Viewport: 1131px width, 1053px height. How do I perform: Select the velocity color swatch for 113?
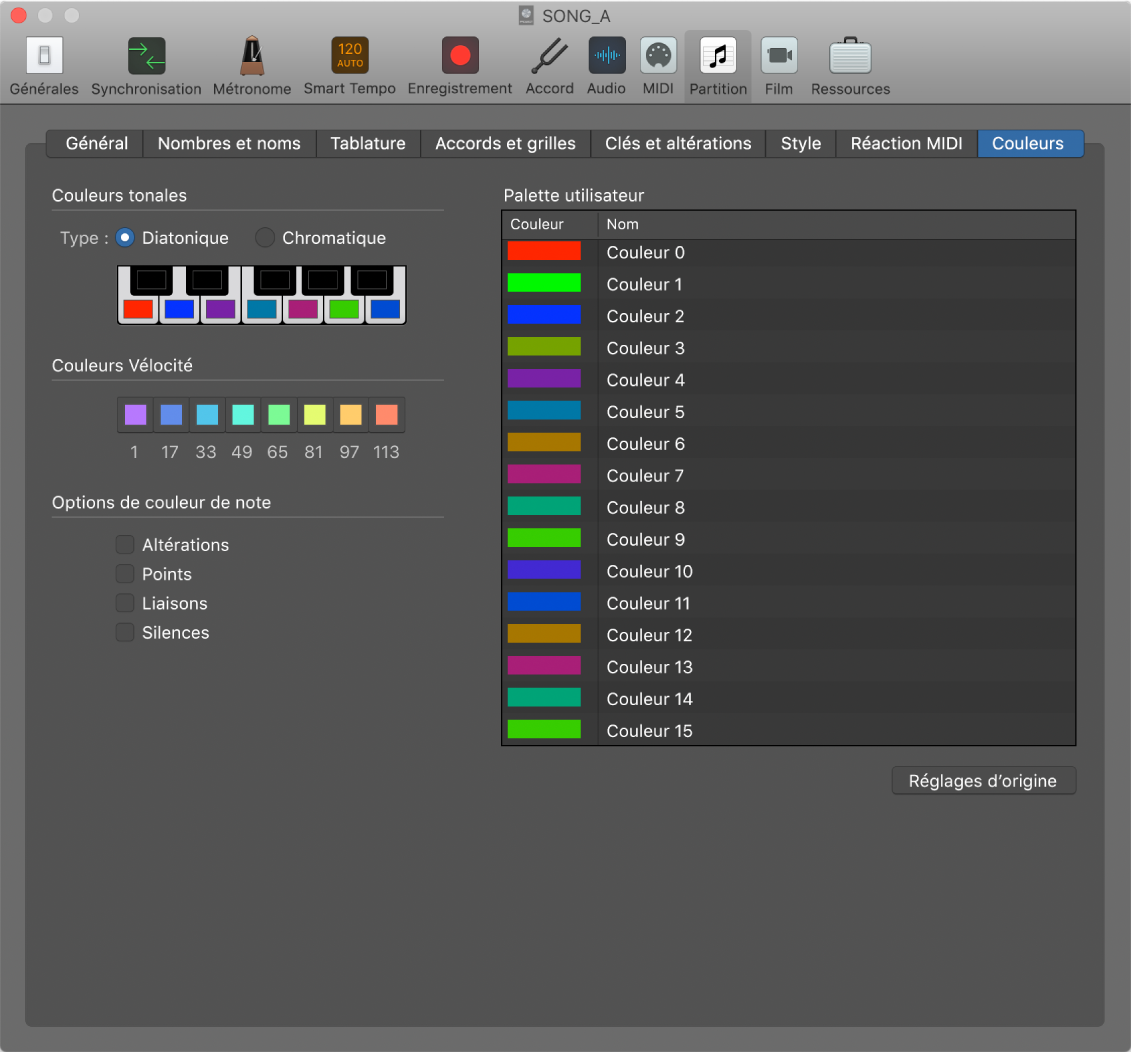(x=387, y=414)
